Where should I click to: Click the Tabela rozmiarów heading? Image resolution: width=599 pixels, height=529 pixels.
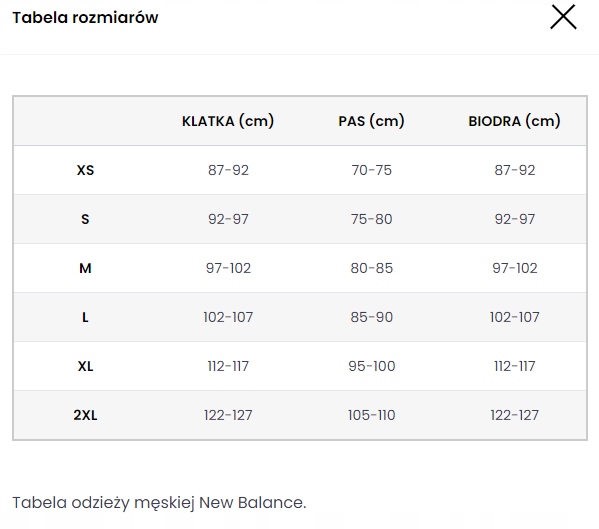pyautogui.click(x=85, y=18)
